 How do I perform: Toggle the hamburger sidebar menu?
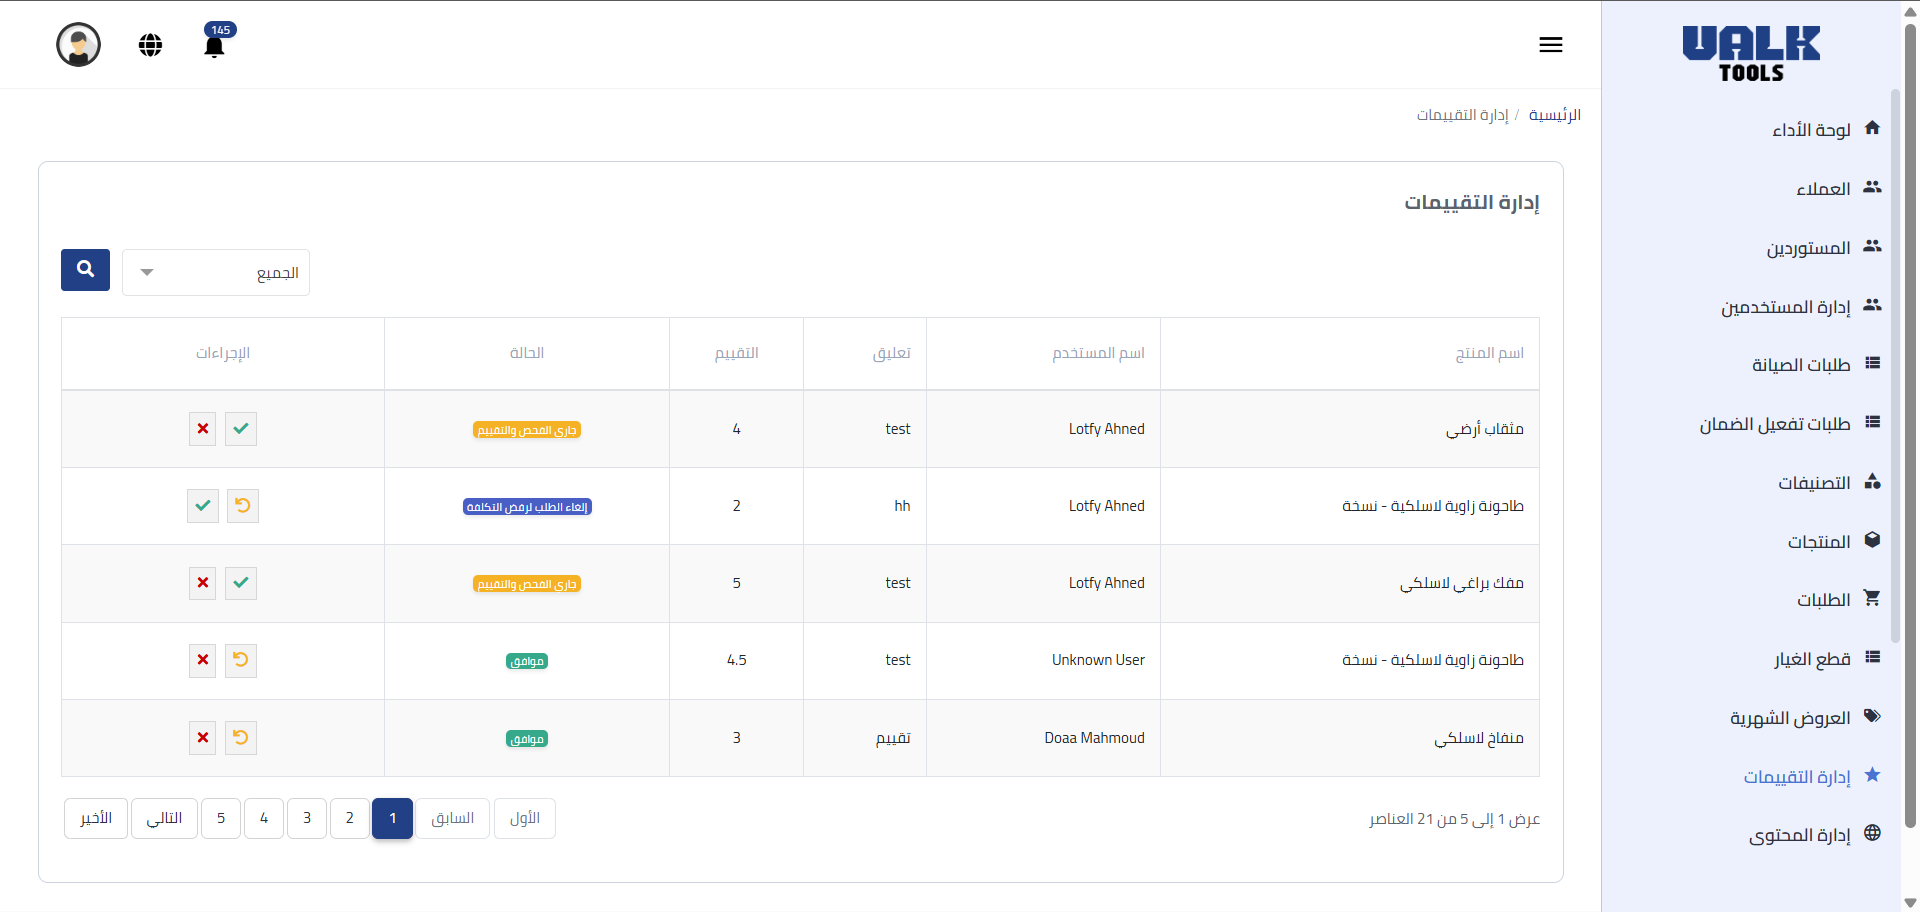pos(1550,45)
